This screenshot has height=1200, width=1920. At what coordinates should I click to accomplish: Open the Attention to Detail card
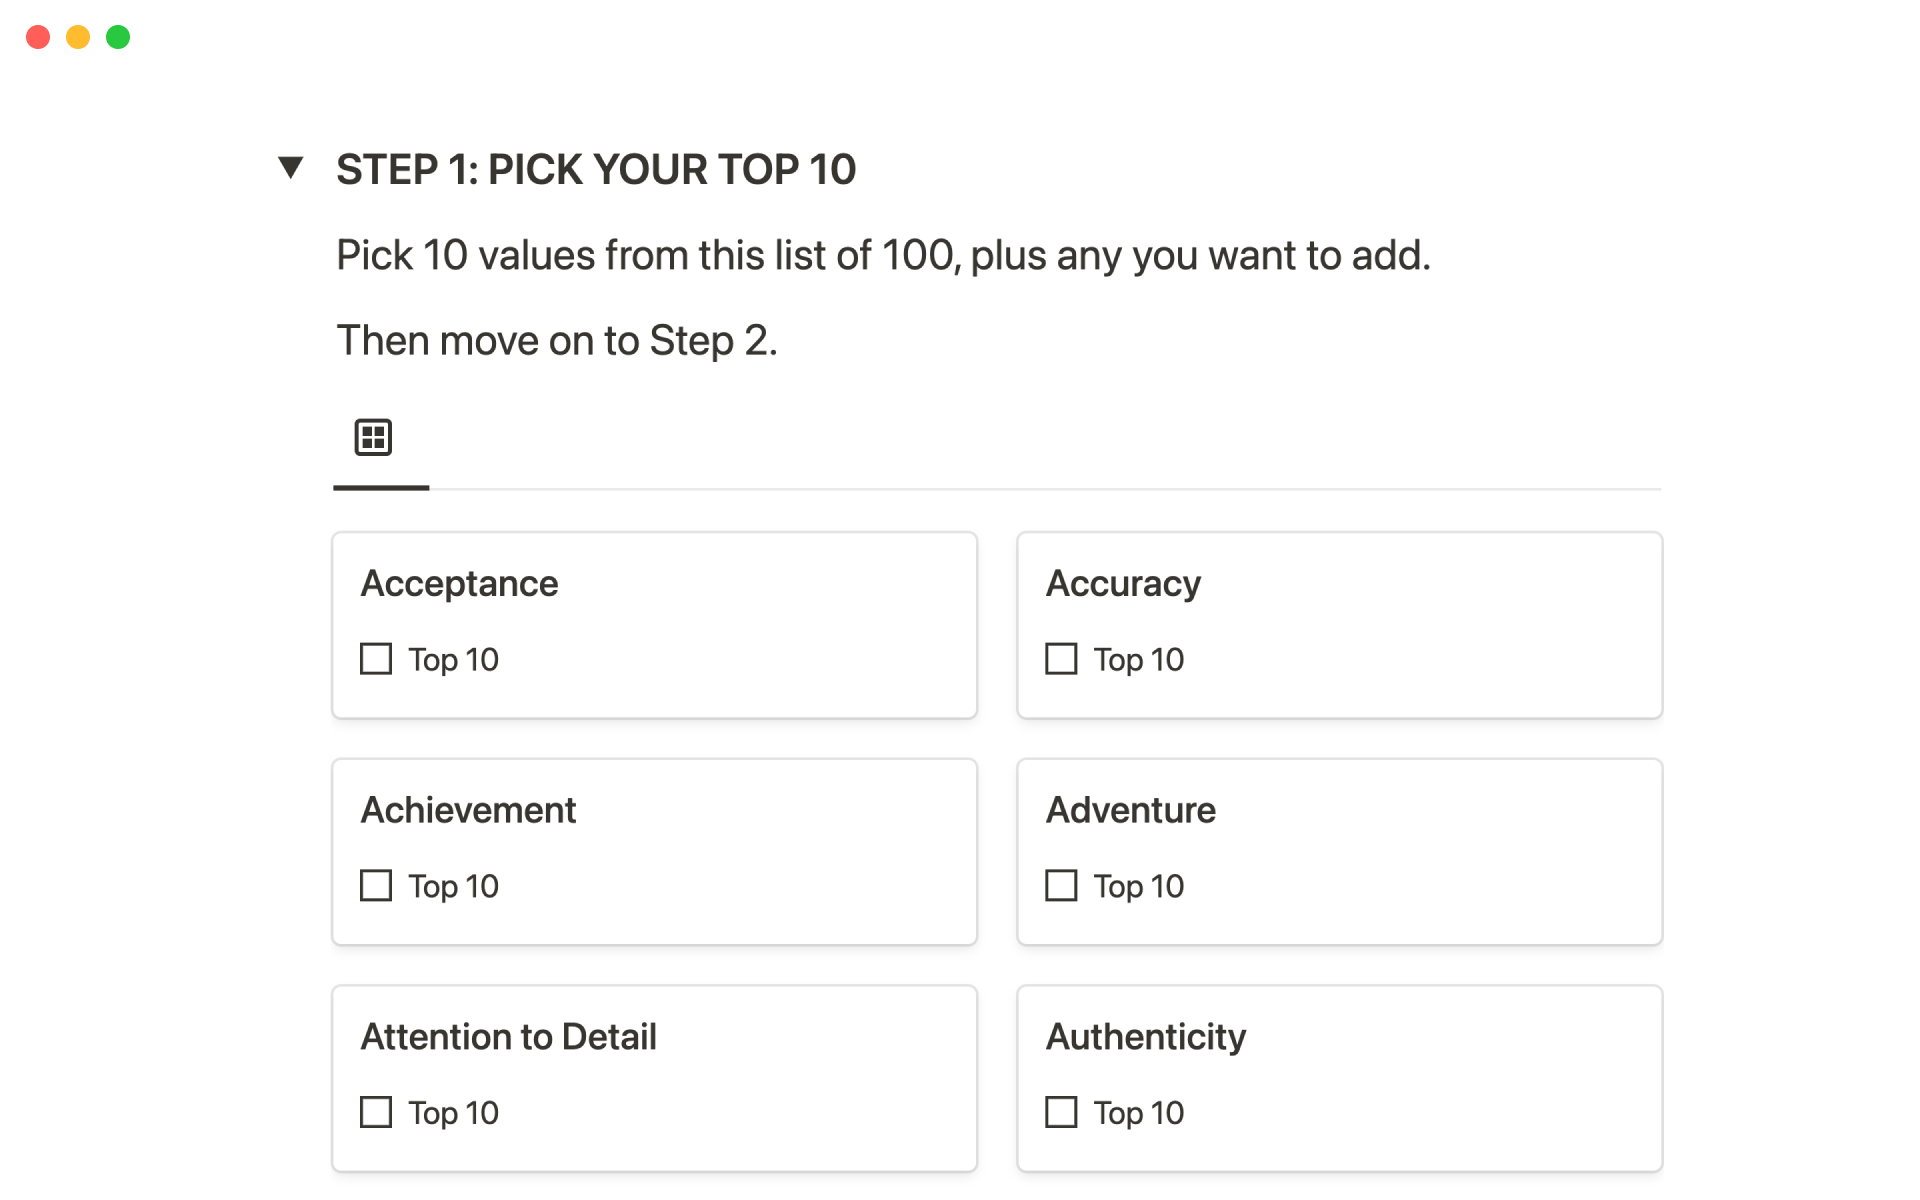click(508, 1037)
